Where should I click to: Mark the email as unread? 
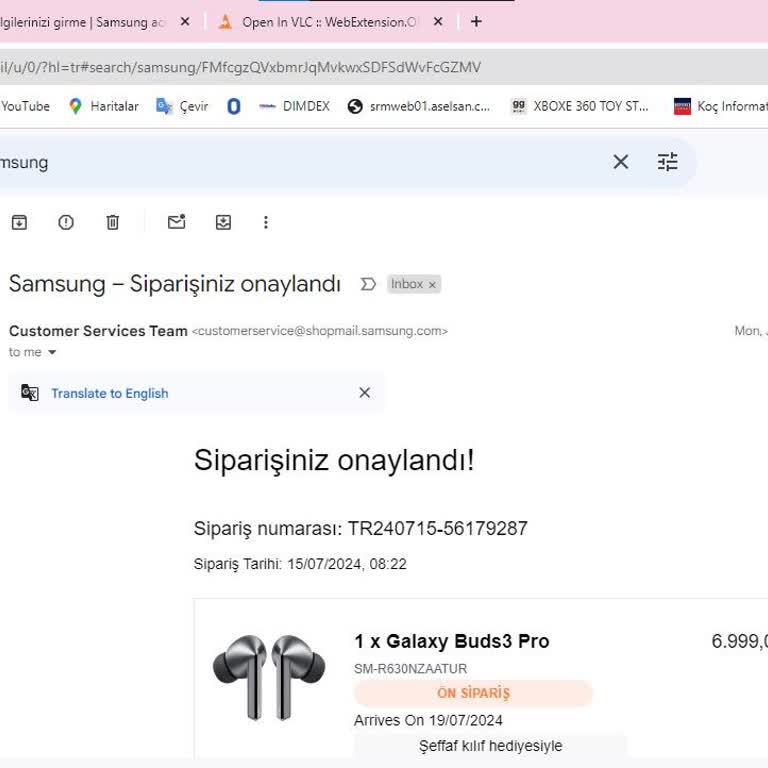pos(176,222)
